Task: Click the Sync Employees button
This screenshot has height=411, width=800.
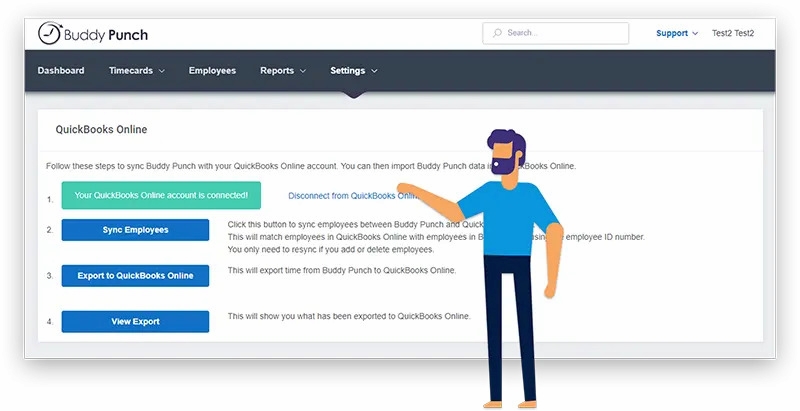Action: pyautogui.click(x=135, y=230)
